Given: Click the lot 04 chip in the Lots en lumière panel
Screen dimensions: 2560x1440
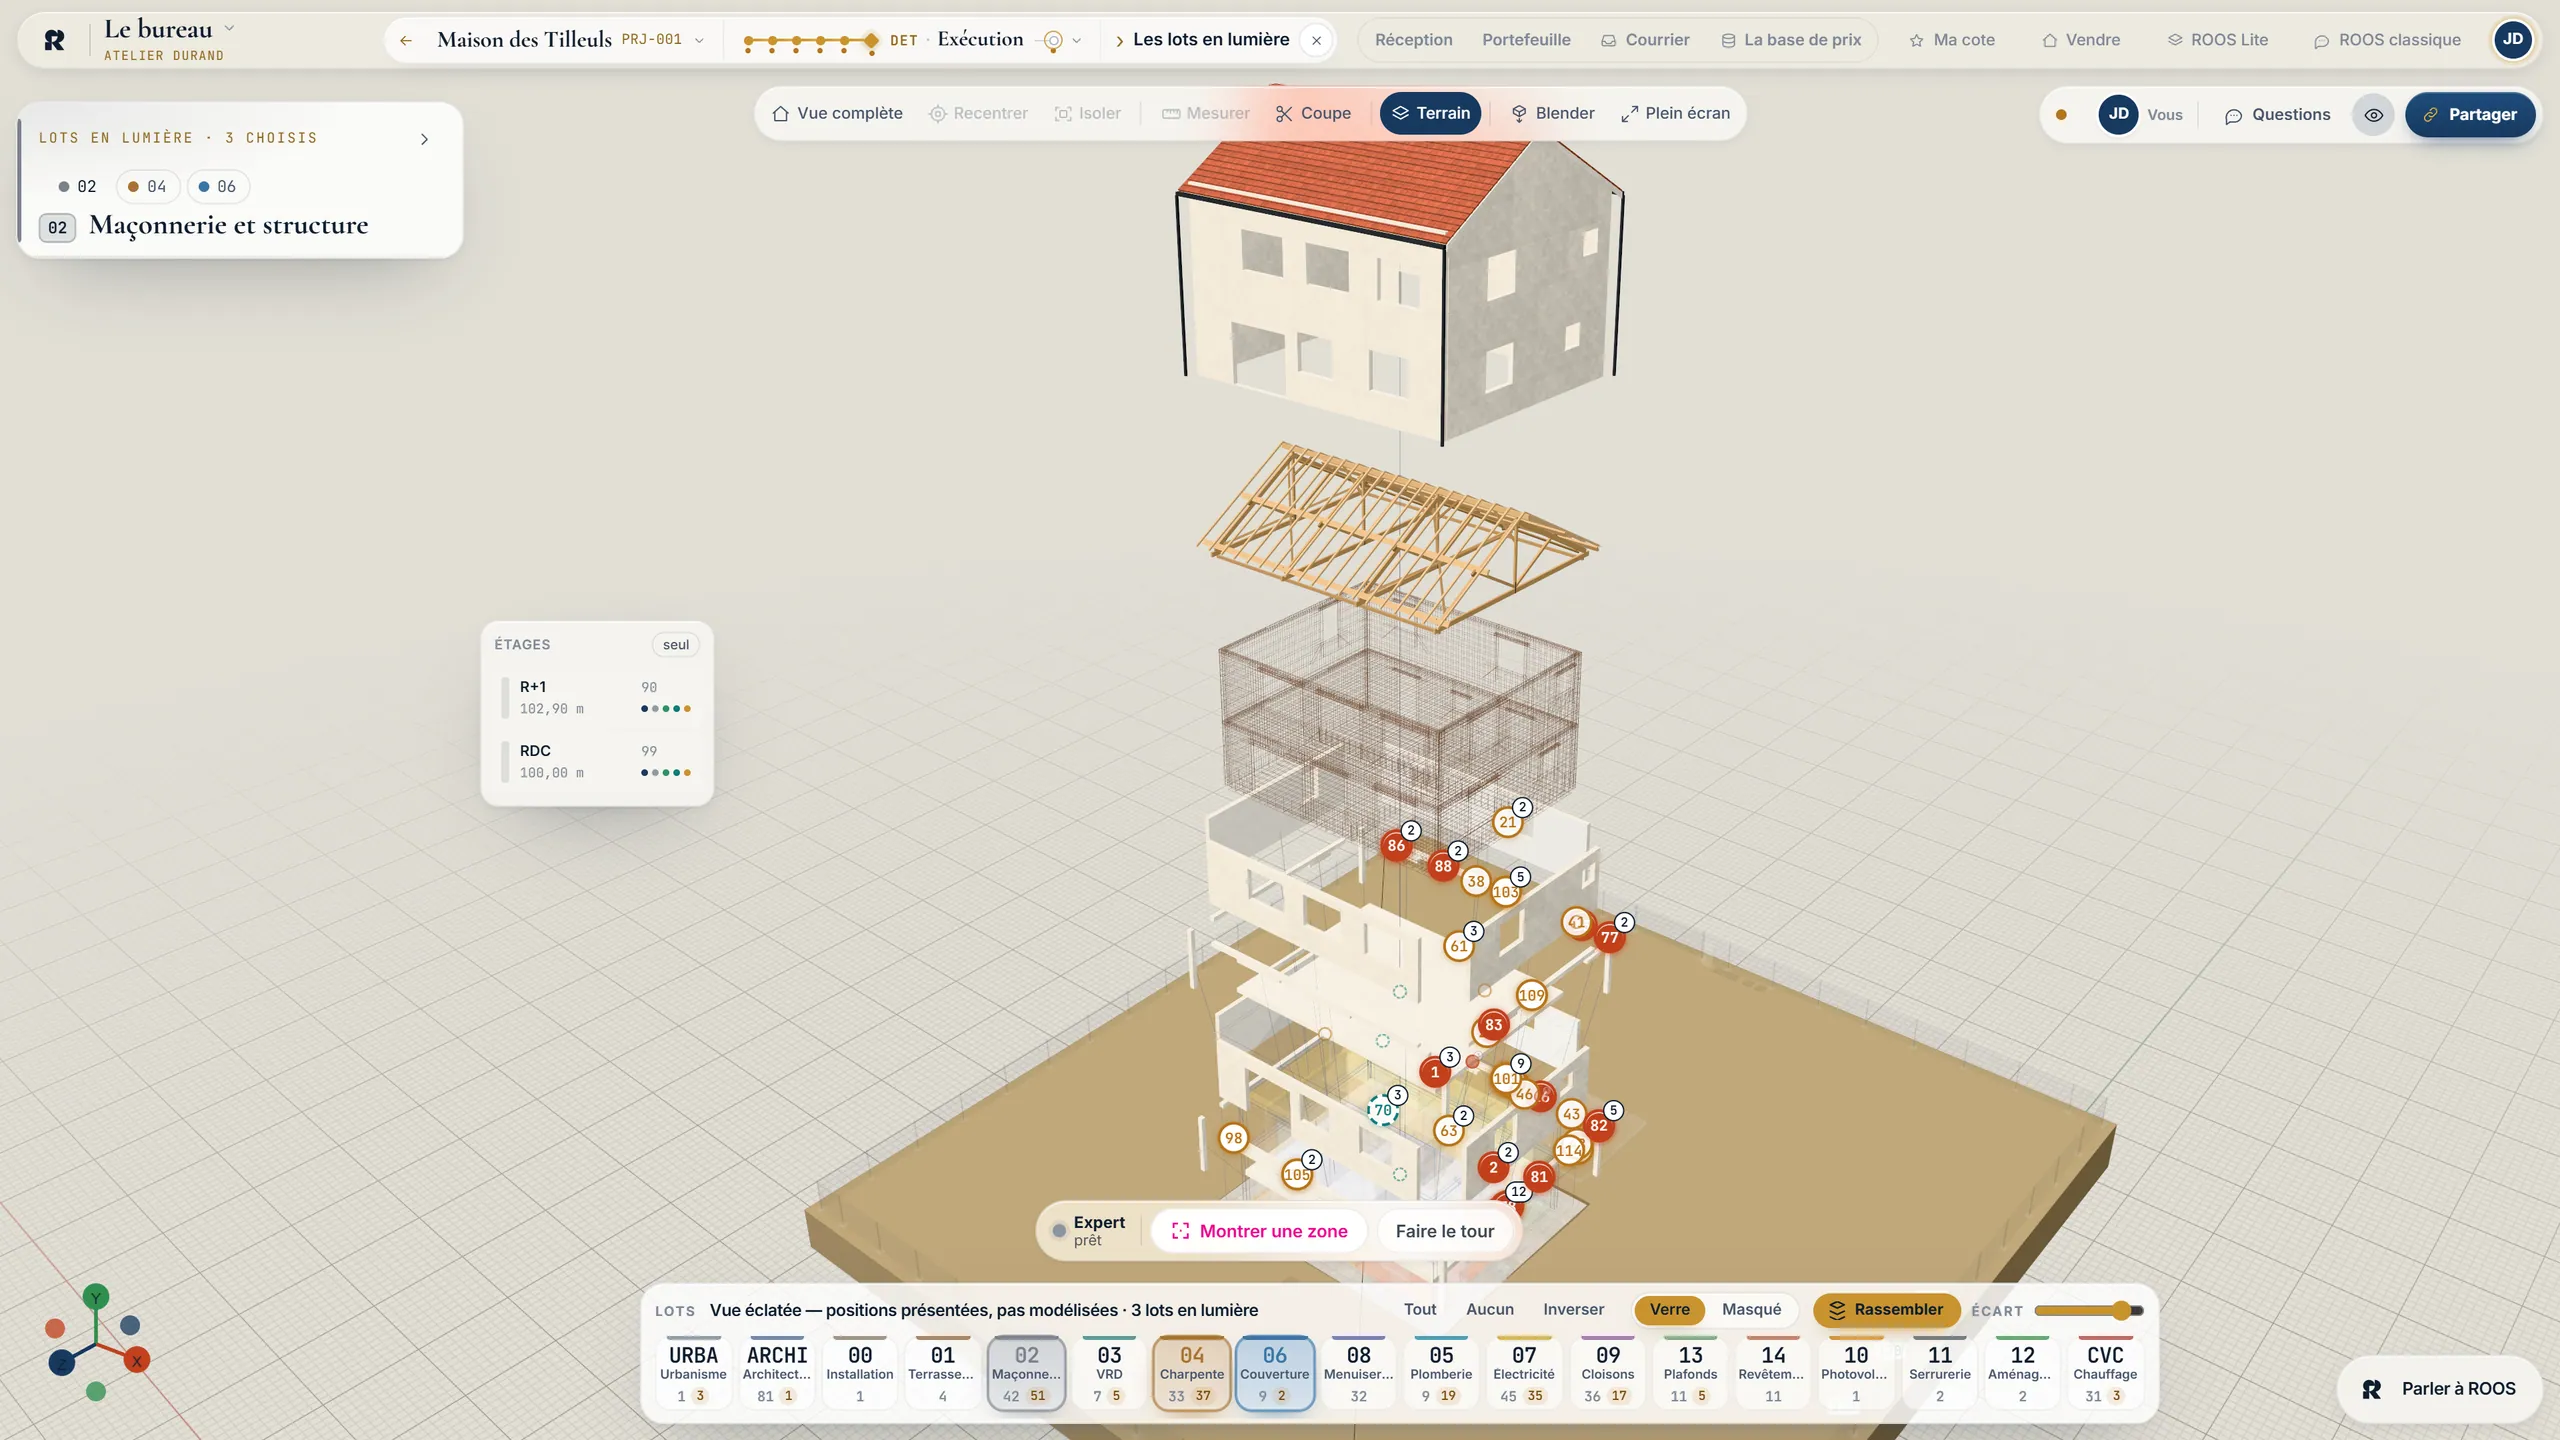Looking at the screenshot, I should (x=148, y=187).
